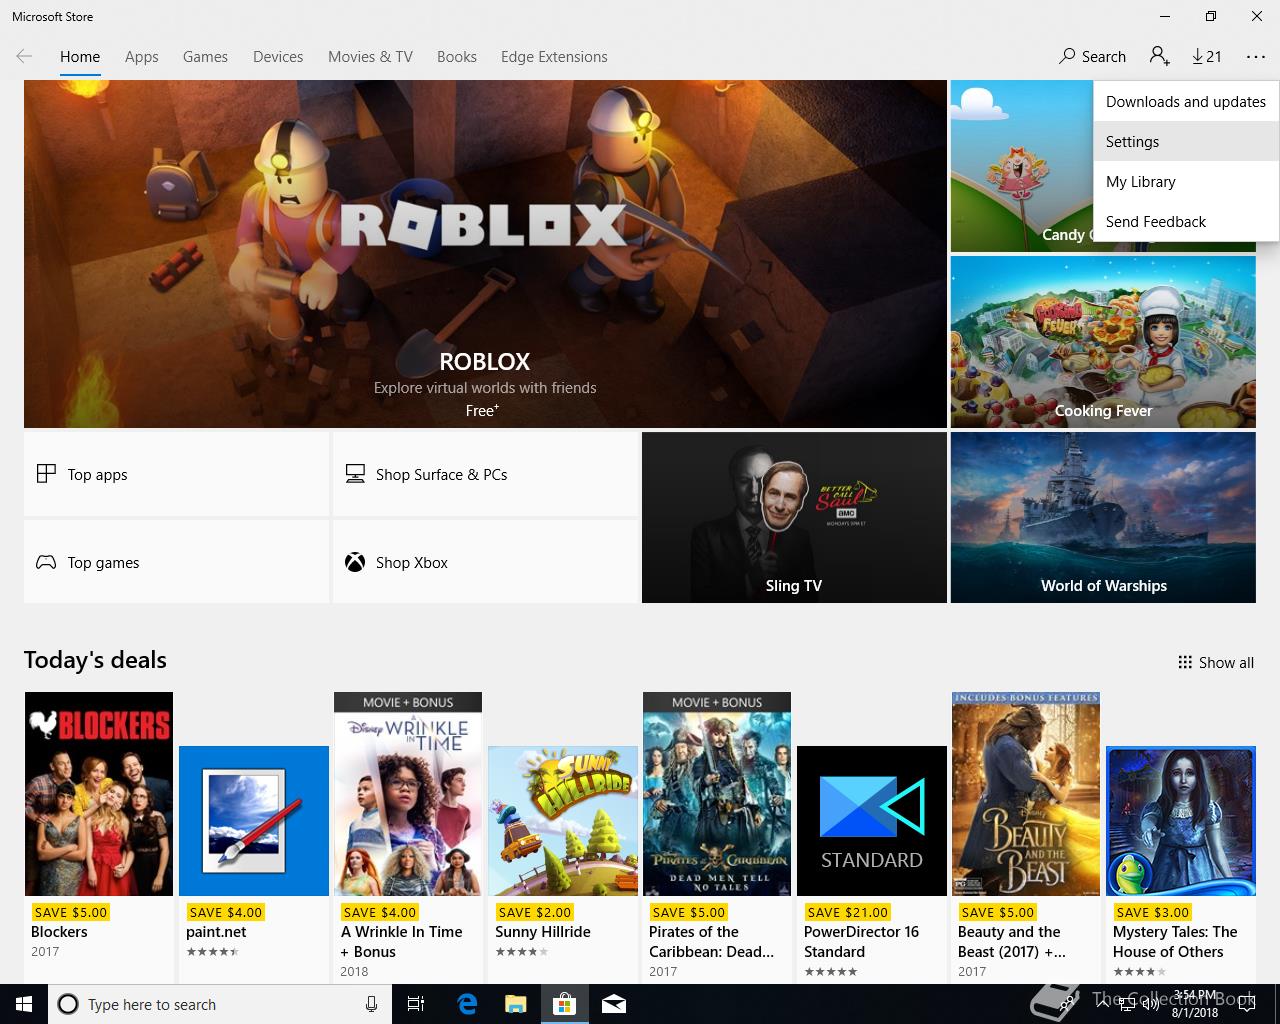Switch to the Devices tab
The width and height of the screenshot is (1280, 1024).
tap(278, 57)
